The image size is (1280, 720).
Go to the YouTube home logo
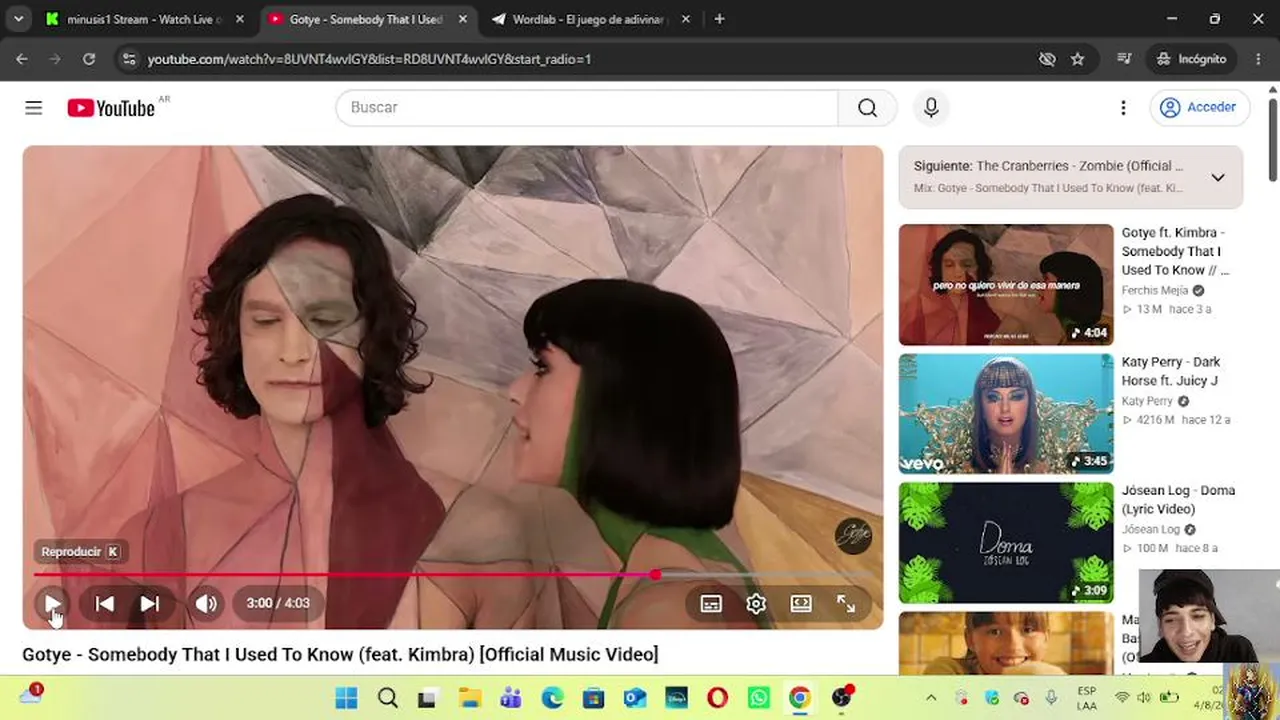tap(111, 108)
